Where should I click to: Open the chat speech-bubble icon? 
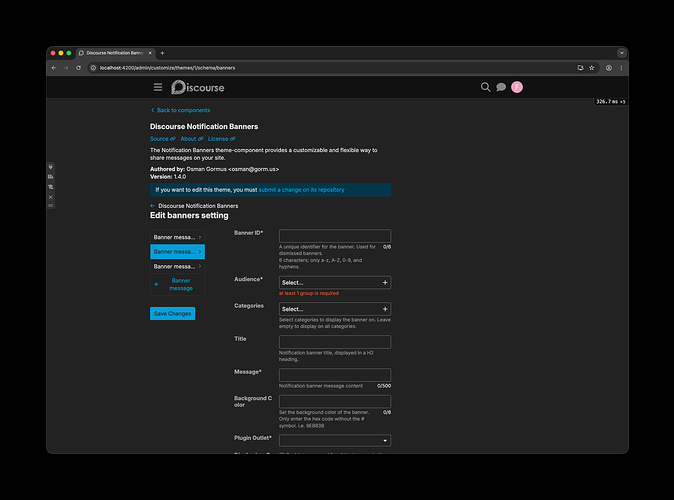click(x=501, y=87)
